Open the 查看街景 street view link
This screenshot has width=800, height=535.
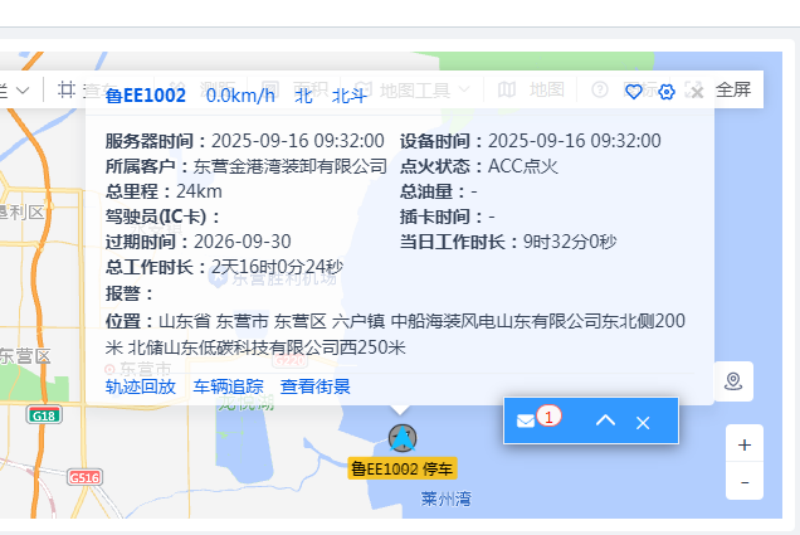coord(315,386)
